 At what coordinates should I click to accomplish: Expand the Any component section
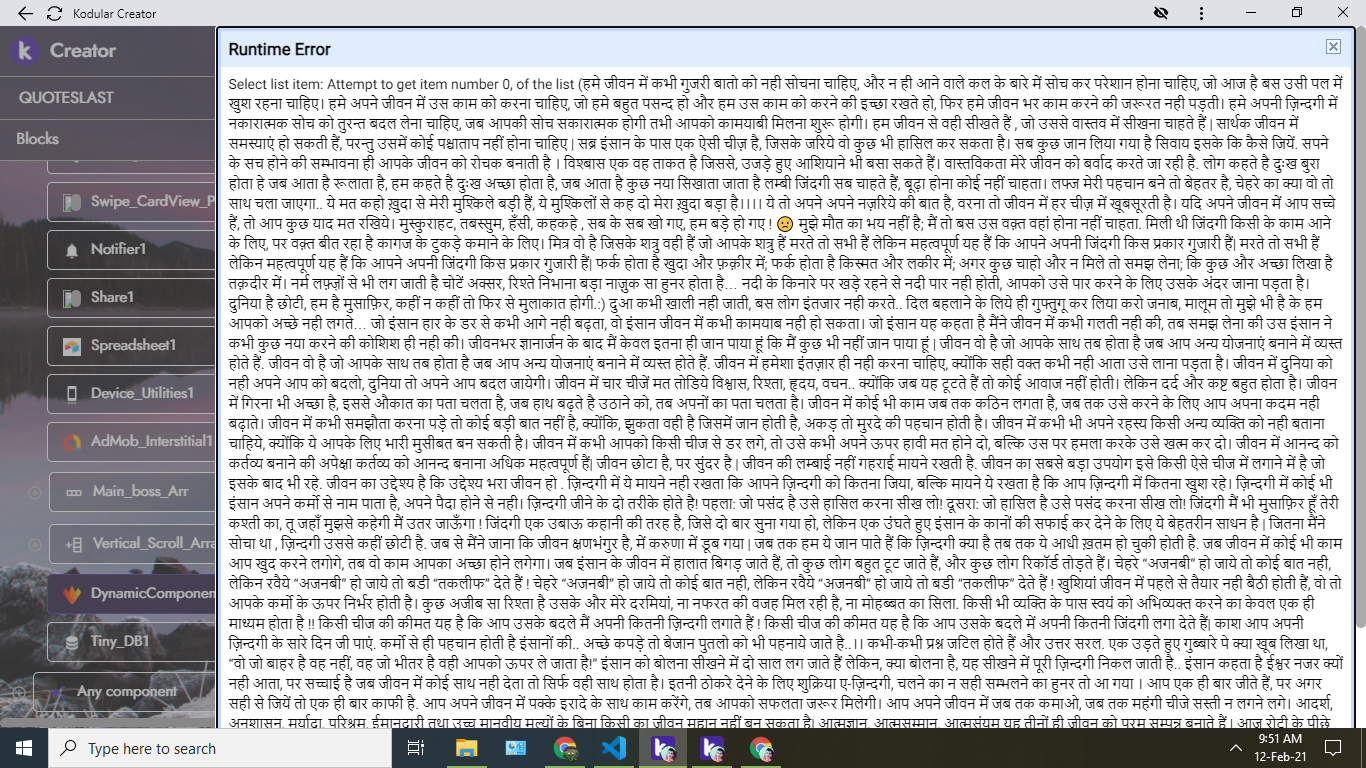pyautogui.click(x=20, y=692)
